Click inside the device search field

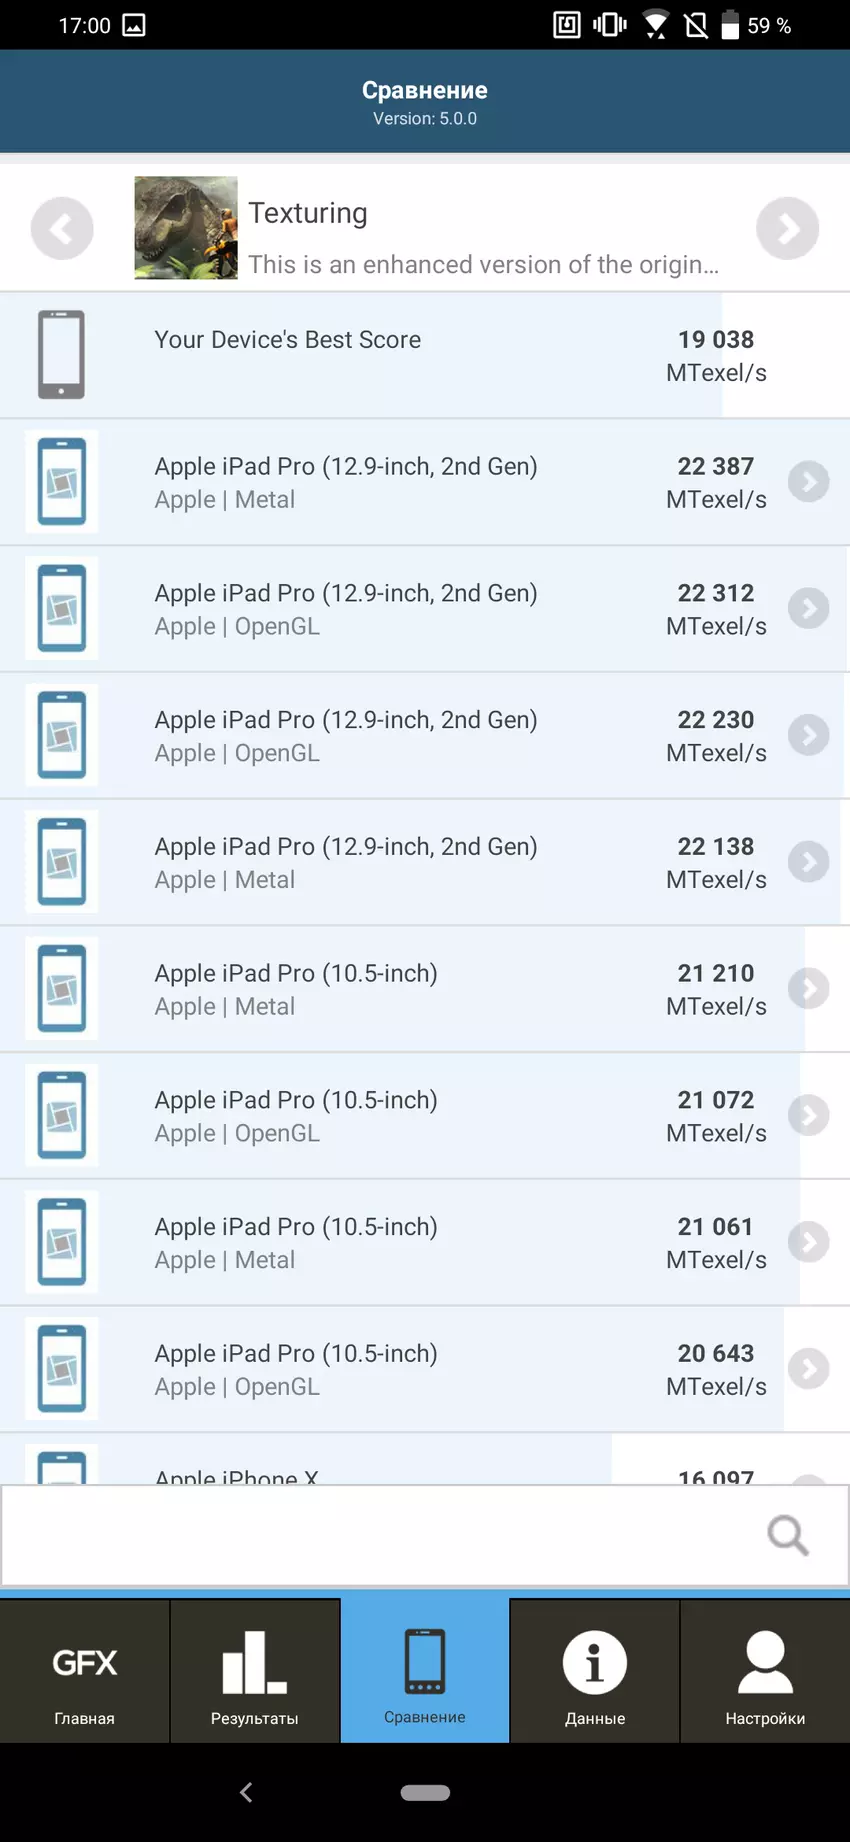click(x=380, y=1535)
